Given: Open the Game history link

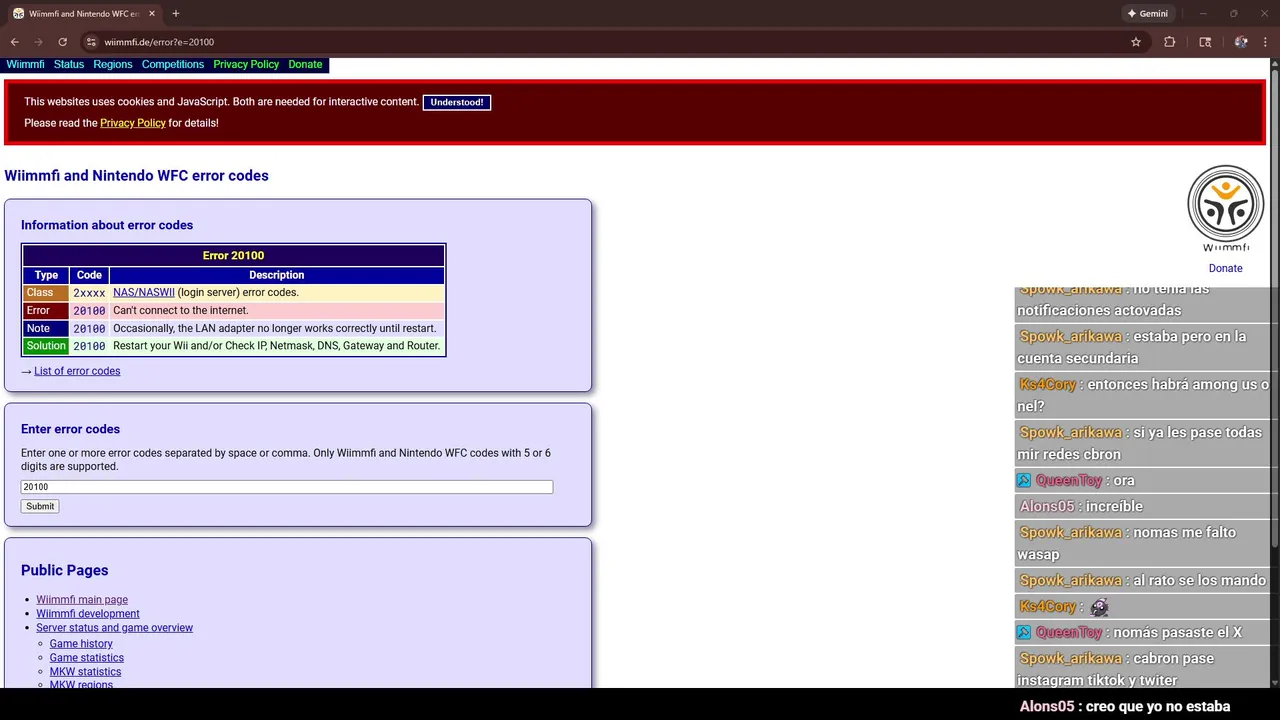Looking at the screenshot, I should [x=81, y=644].
